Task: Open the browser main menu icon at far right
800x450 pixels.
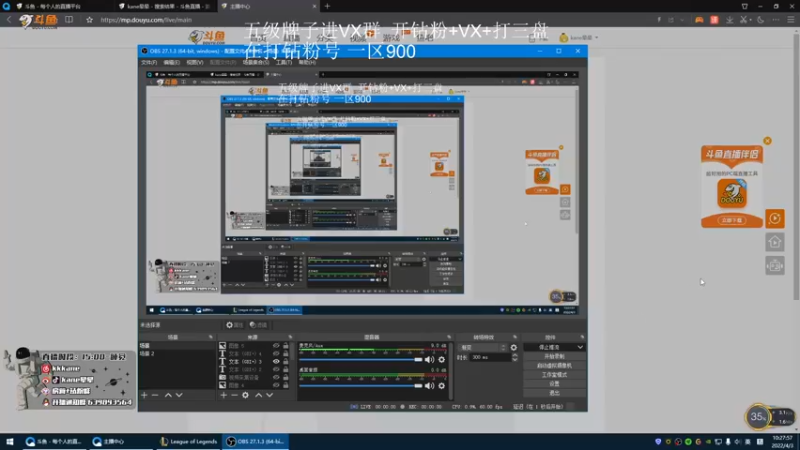Action: (791, 20)
